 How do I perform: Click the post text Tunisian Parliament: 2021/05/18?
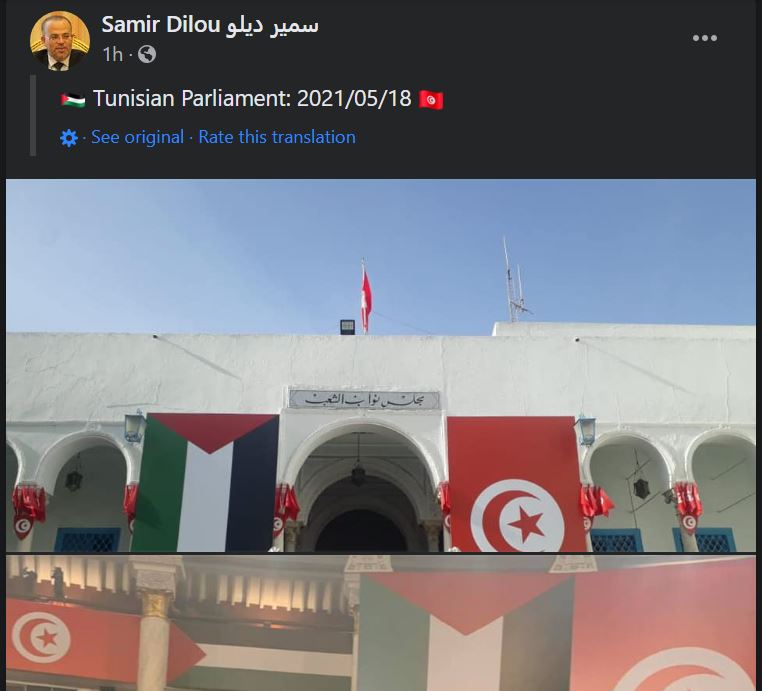pyautogui.click(x=252, y=99)
